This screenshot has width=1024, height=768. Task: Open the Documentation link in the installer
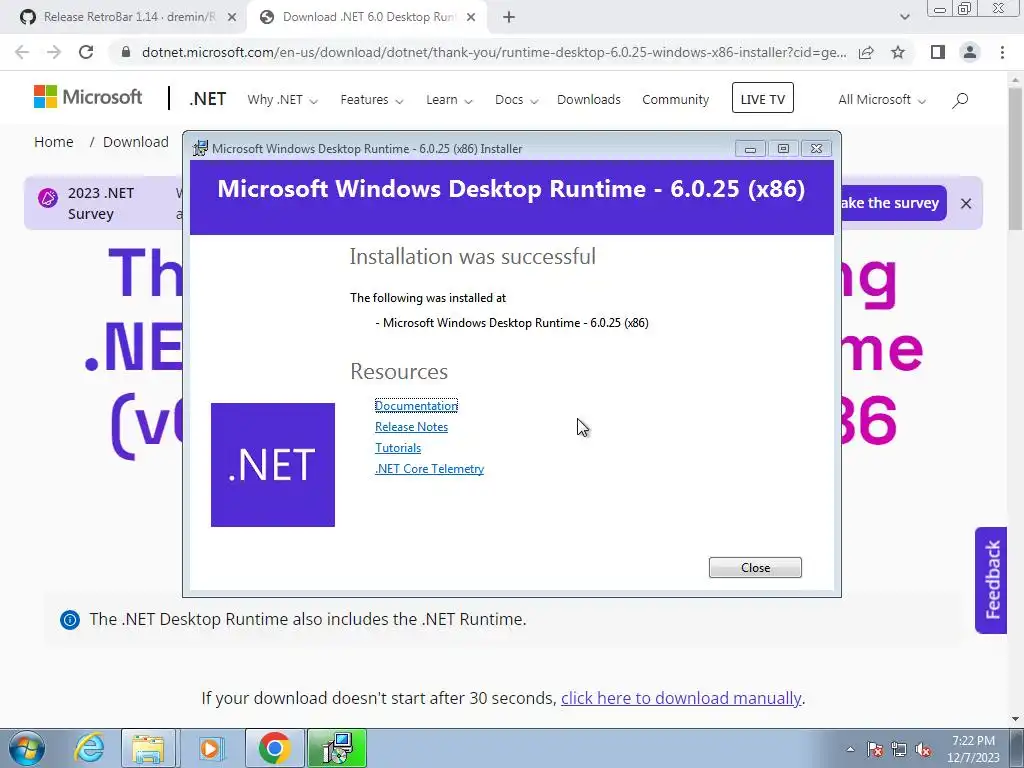[x=416, y=406]
